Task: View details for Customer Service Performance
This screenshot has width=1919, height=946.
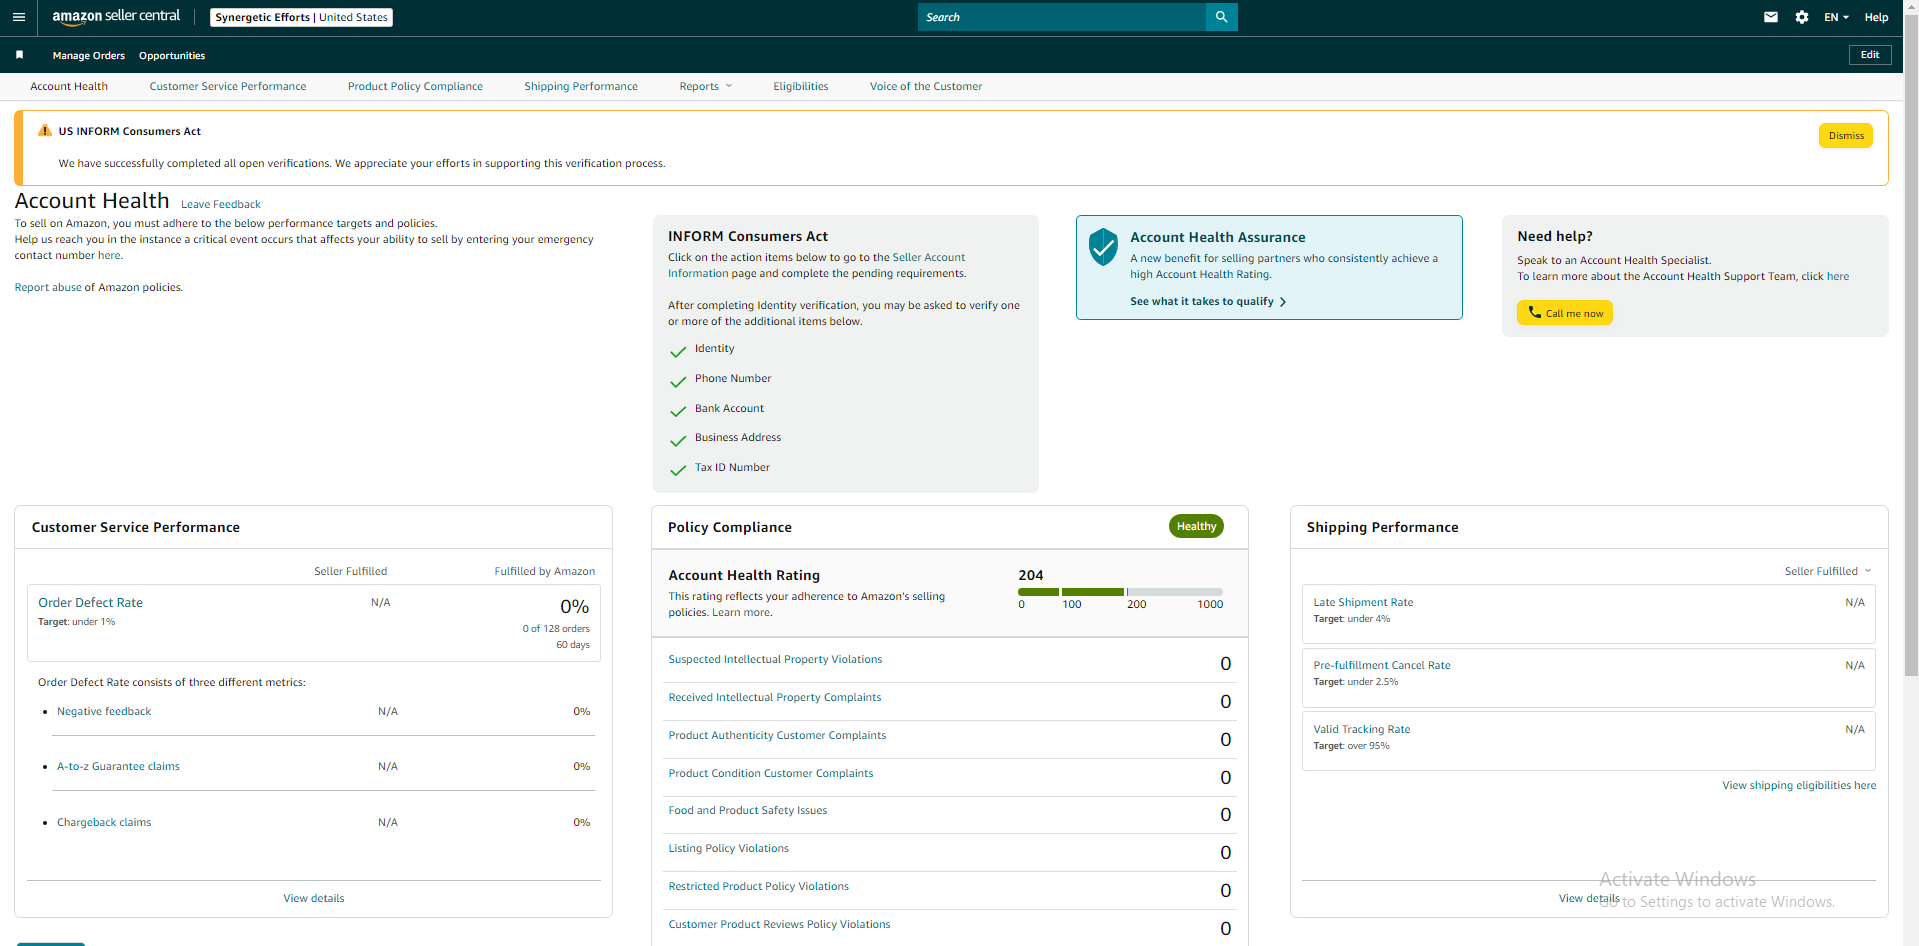Action: point(314,898)
